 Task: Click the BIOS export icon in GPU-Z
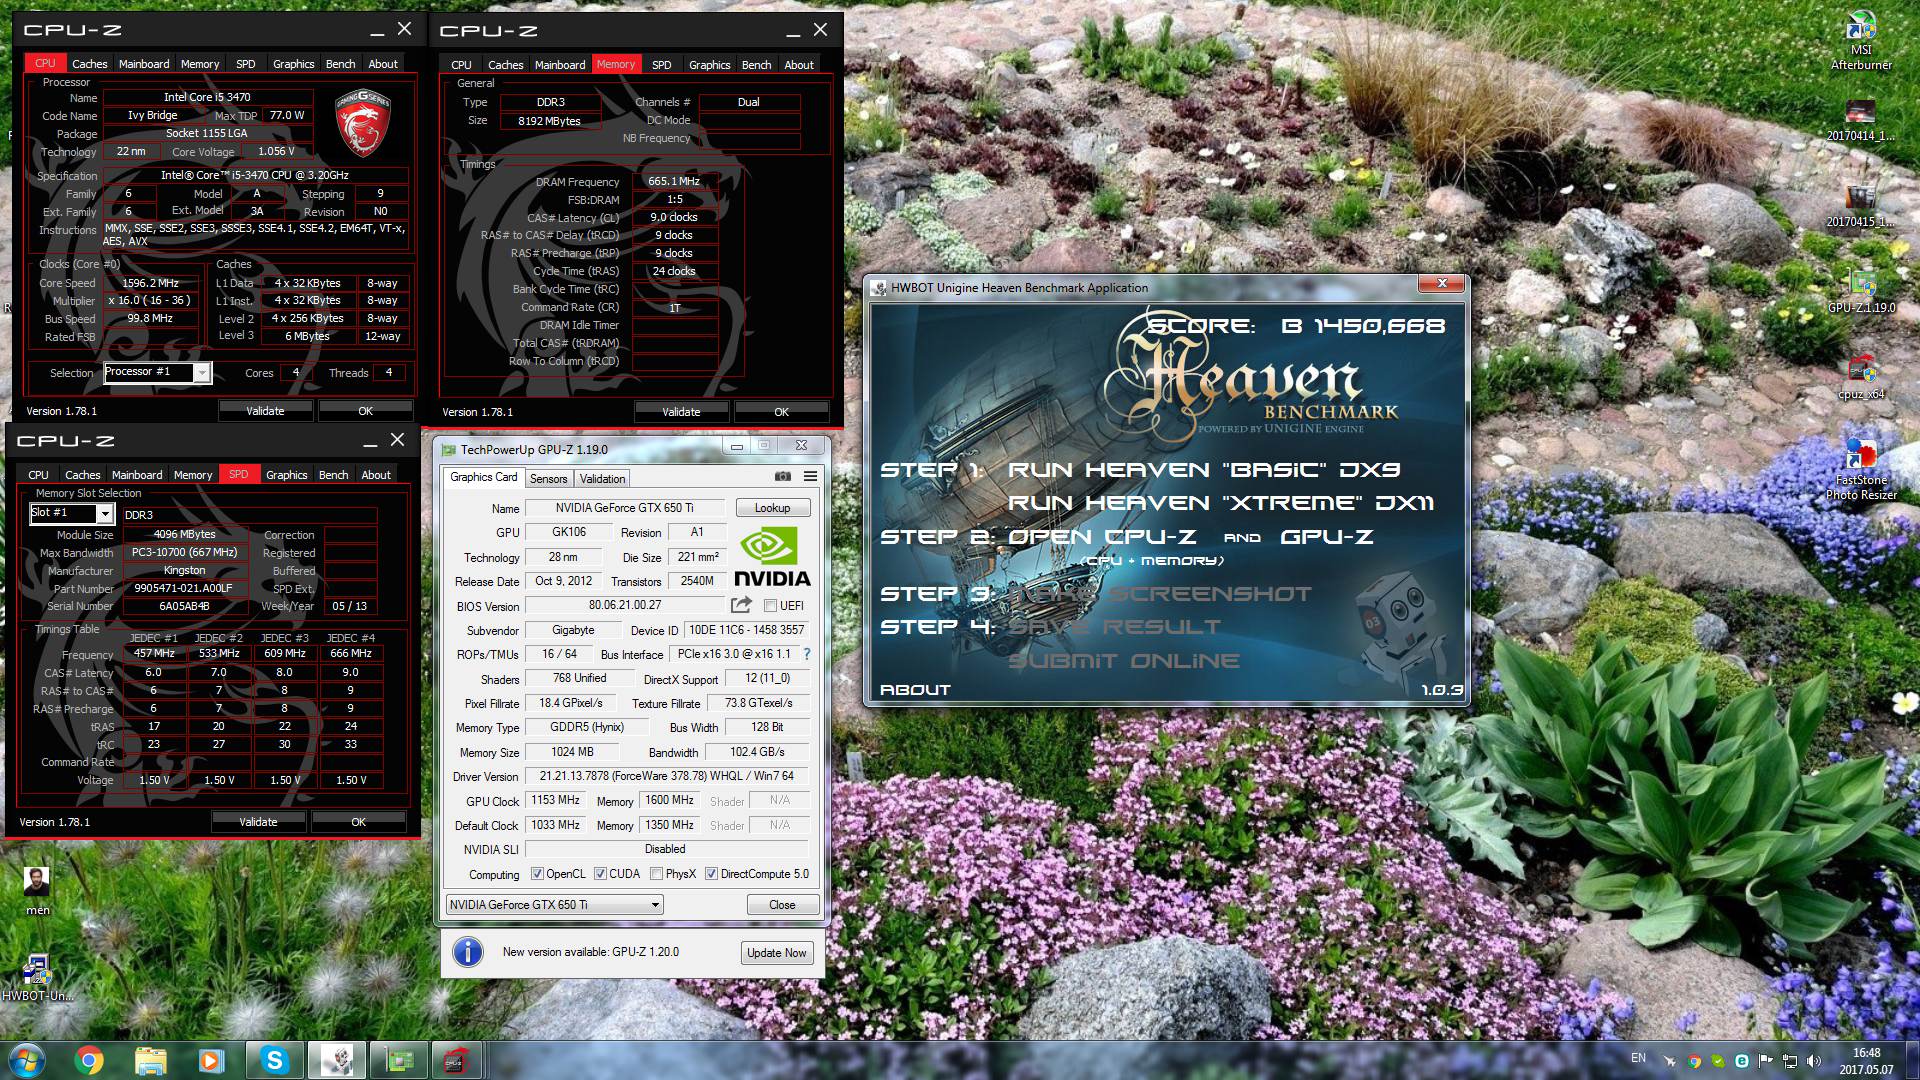click(x=741, y=605)
